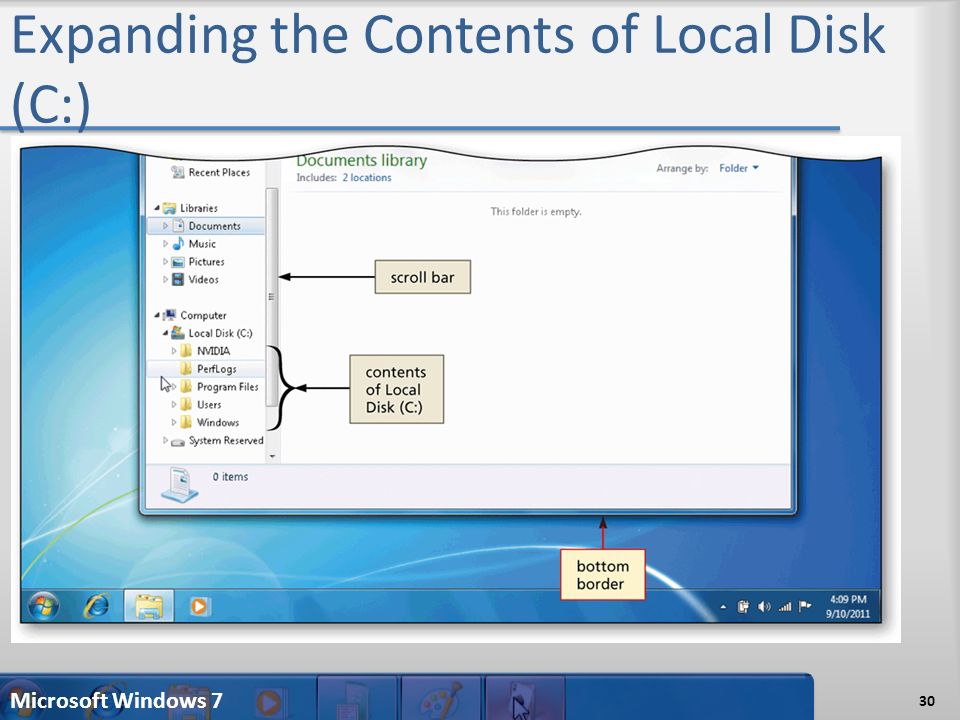Expand the Program Files folder arrow
Viewport: 960px width, 720px height.
tap(174, 386)
